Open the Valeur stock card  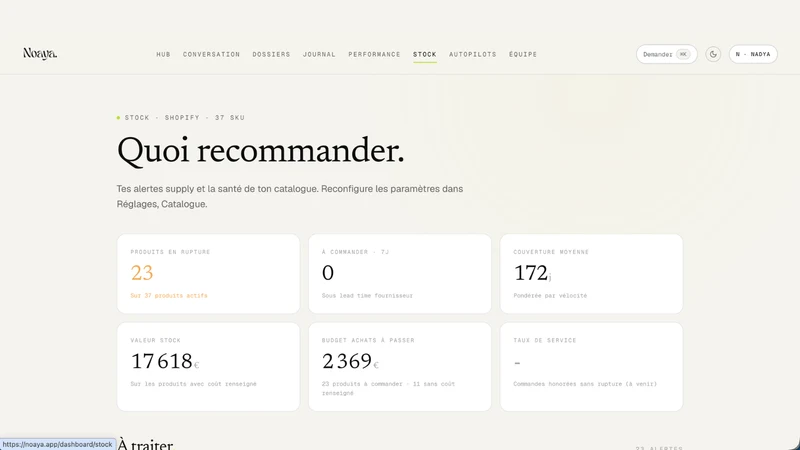(208, 367)
